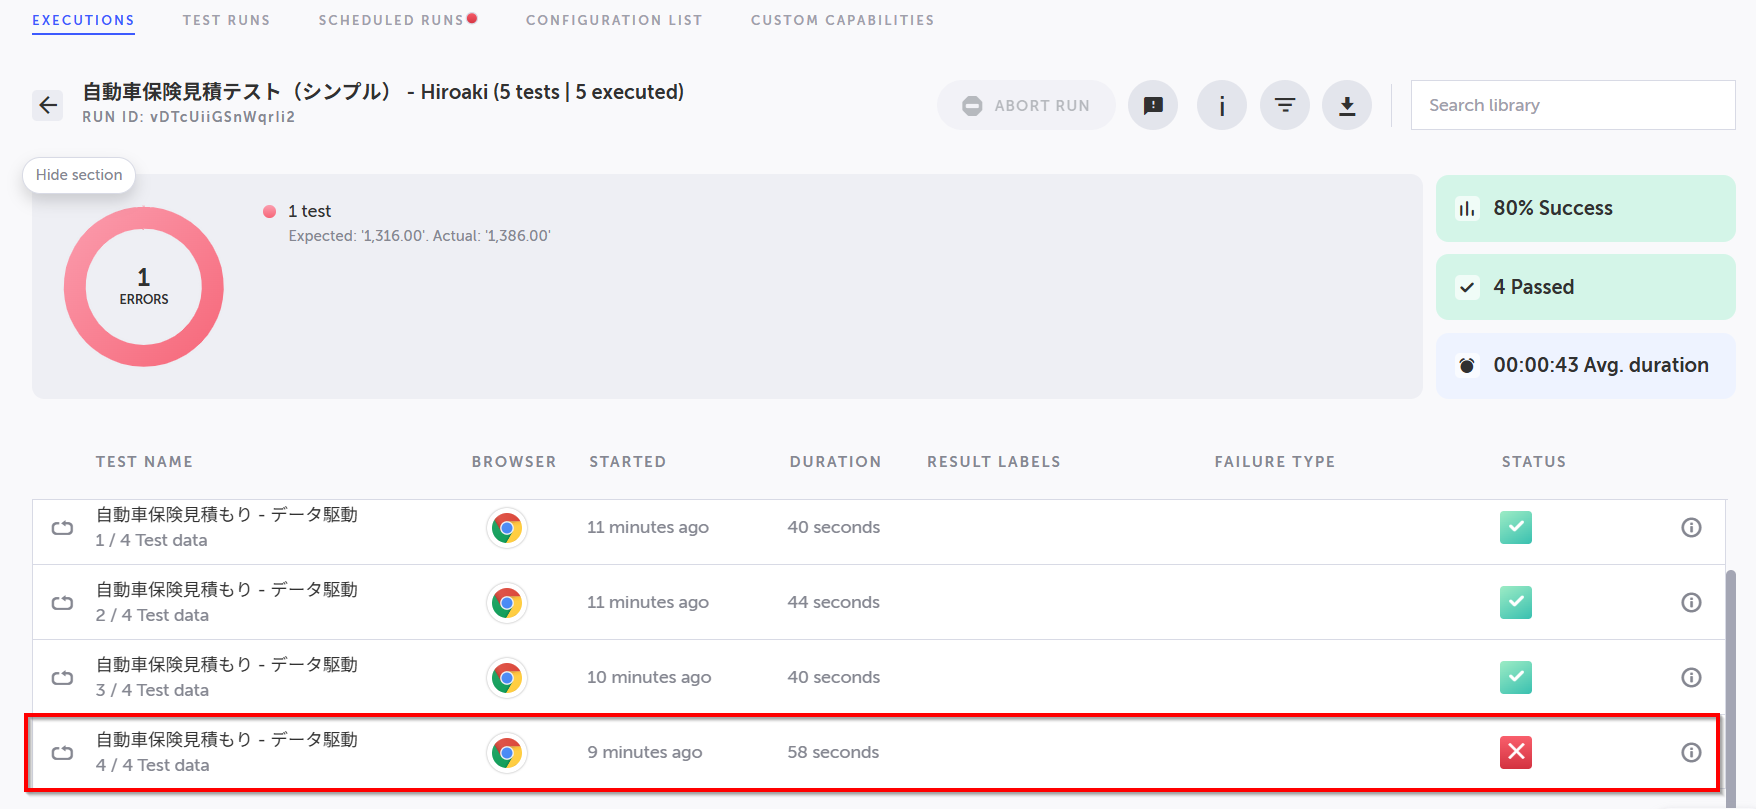Screen dimensions: 1756x809
Task: Click the RUN ID vDTcUiiGSnWqrli2 text
Action: [x=188, y=117]
